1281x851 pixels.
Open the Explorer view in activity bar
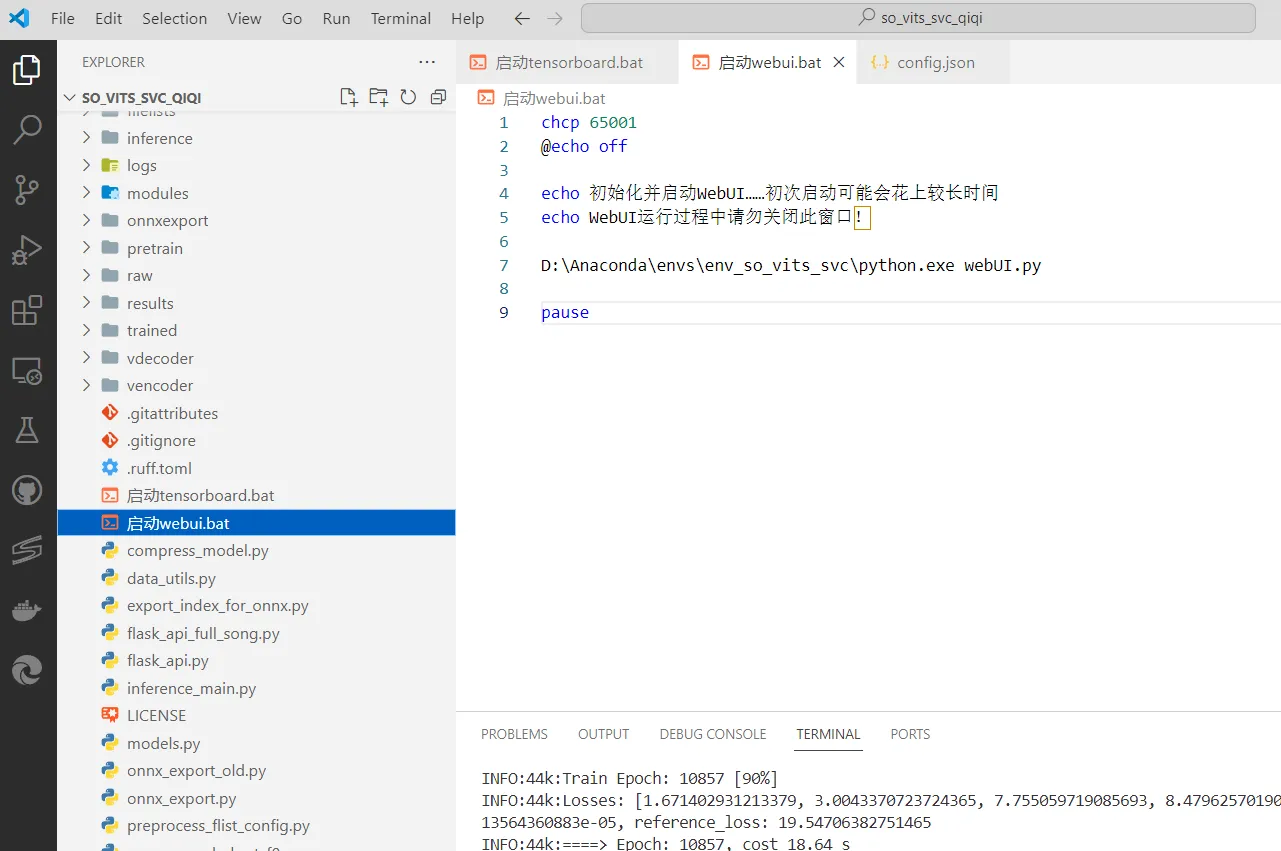(27, 70)
